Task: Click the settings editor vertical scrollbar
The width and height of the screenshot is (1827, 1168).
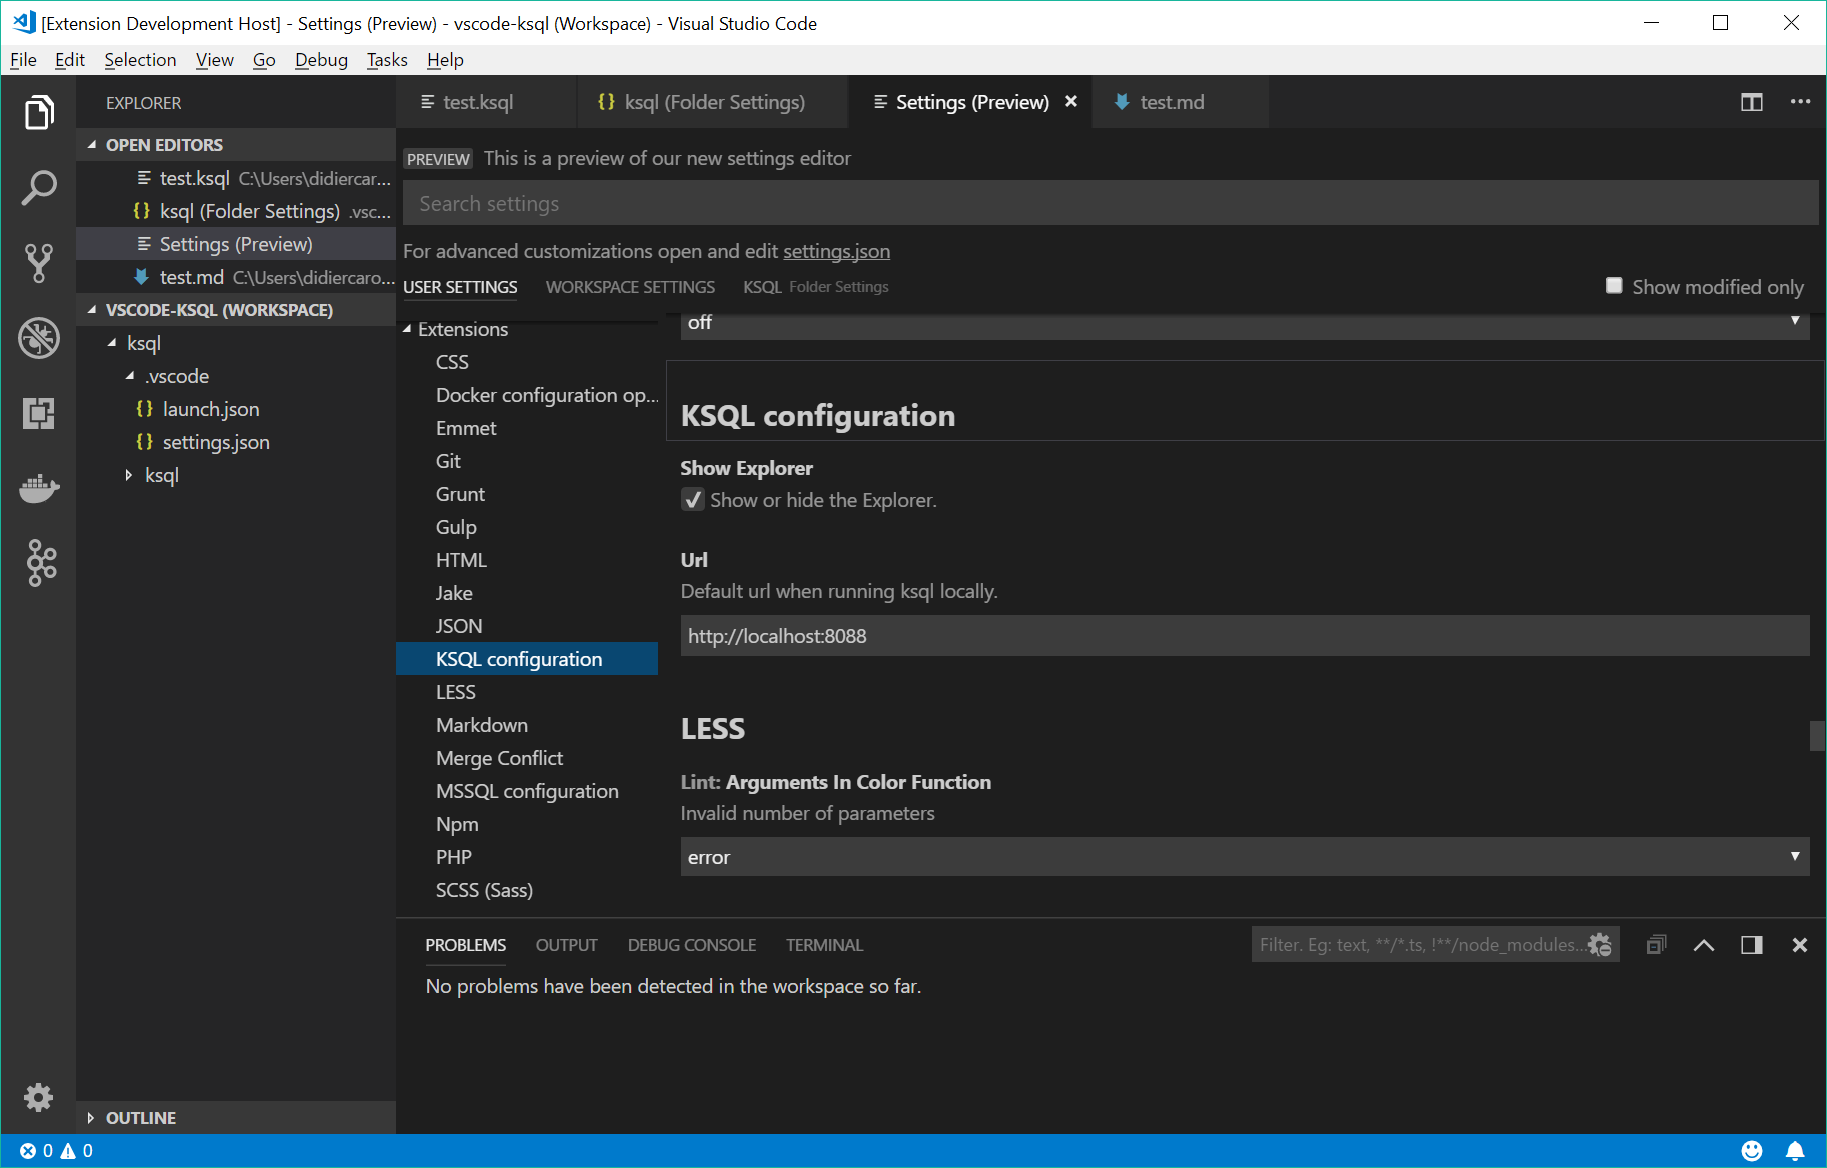Action: point(1818,736)
